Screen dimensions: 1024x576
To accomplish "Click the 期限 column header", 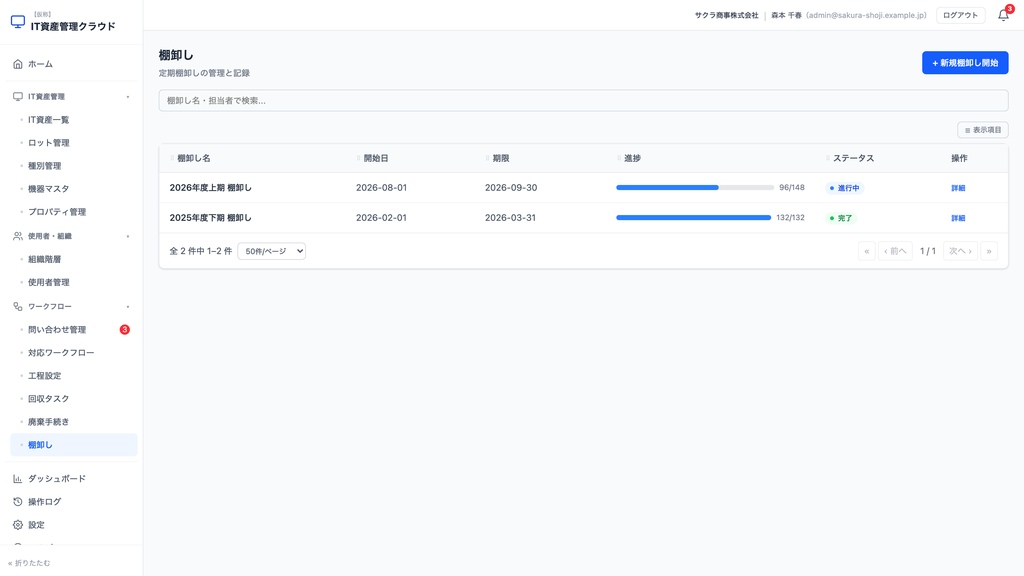I will (x=501, y=158).
